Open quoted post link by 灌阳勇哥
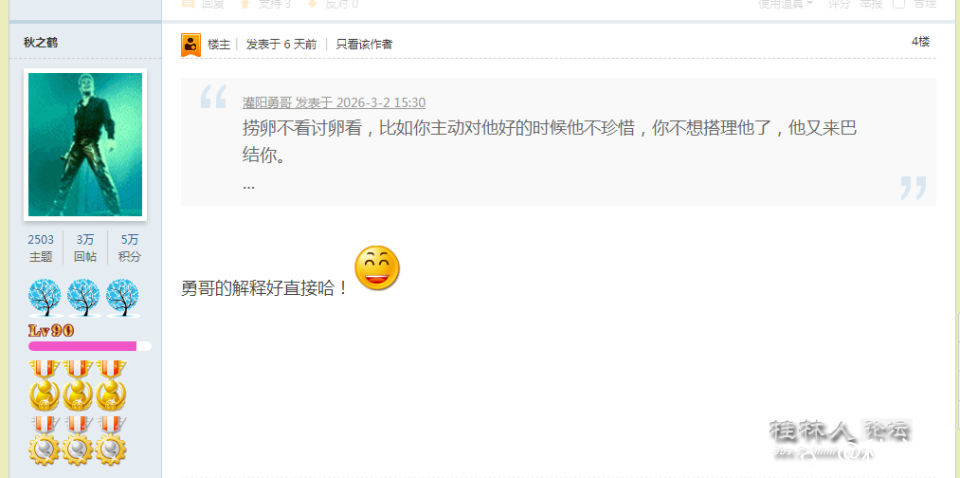Screen dimensions: 960x478 [334, 102]
